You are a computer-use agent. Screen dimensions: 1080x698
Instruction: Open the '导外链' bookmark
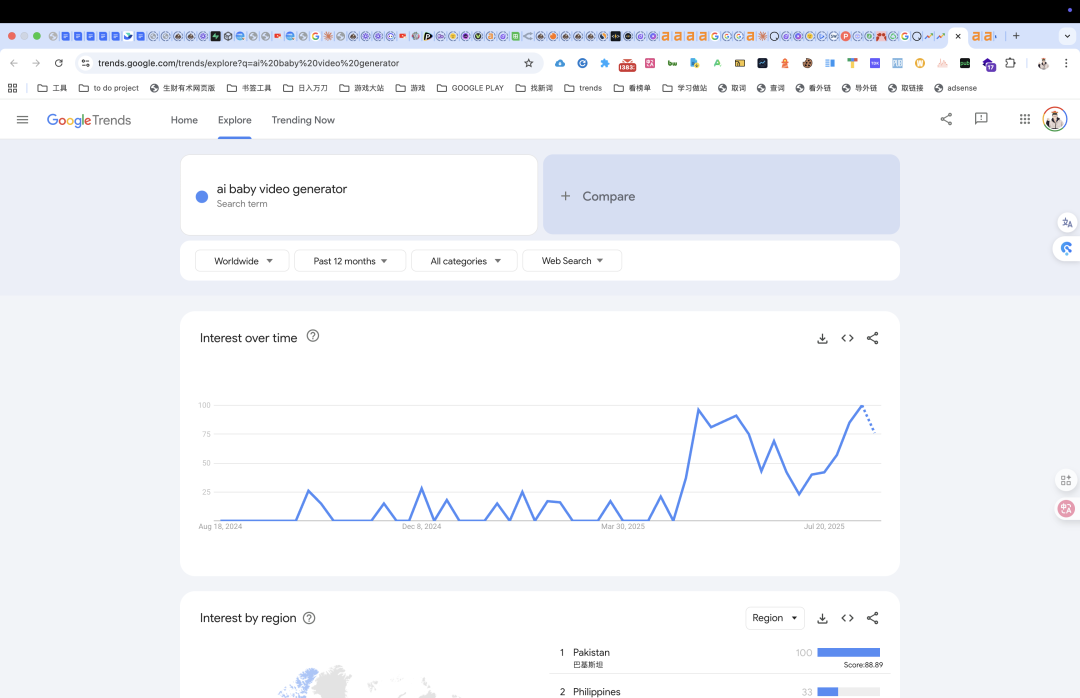point(860,88)
